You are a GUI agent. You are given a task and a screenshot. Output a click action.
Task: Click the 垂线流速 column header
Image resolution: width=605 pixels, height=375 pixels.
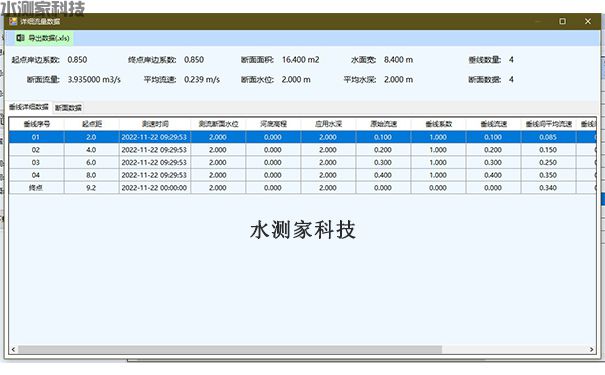493,124
